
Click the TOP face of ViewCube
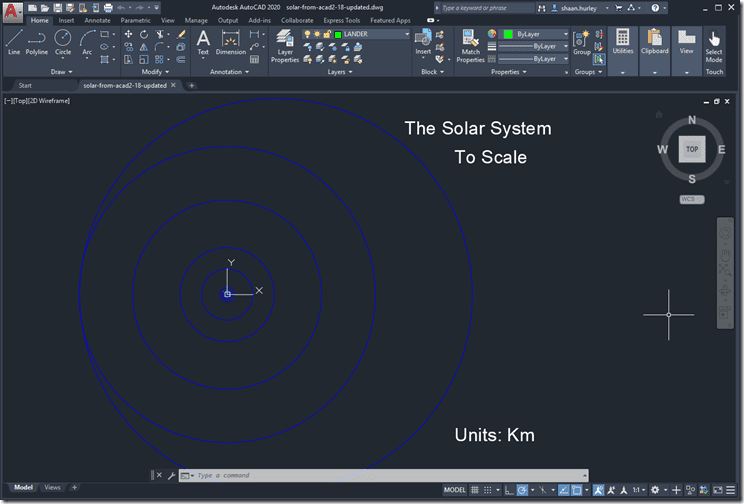tap(691, 149)
